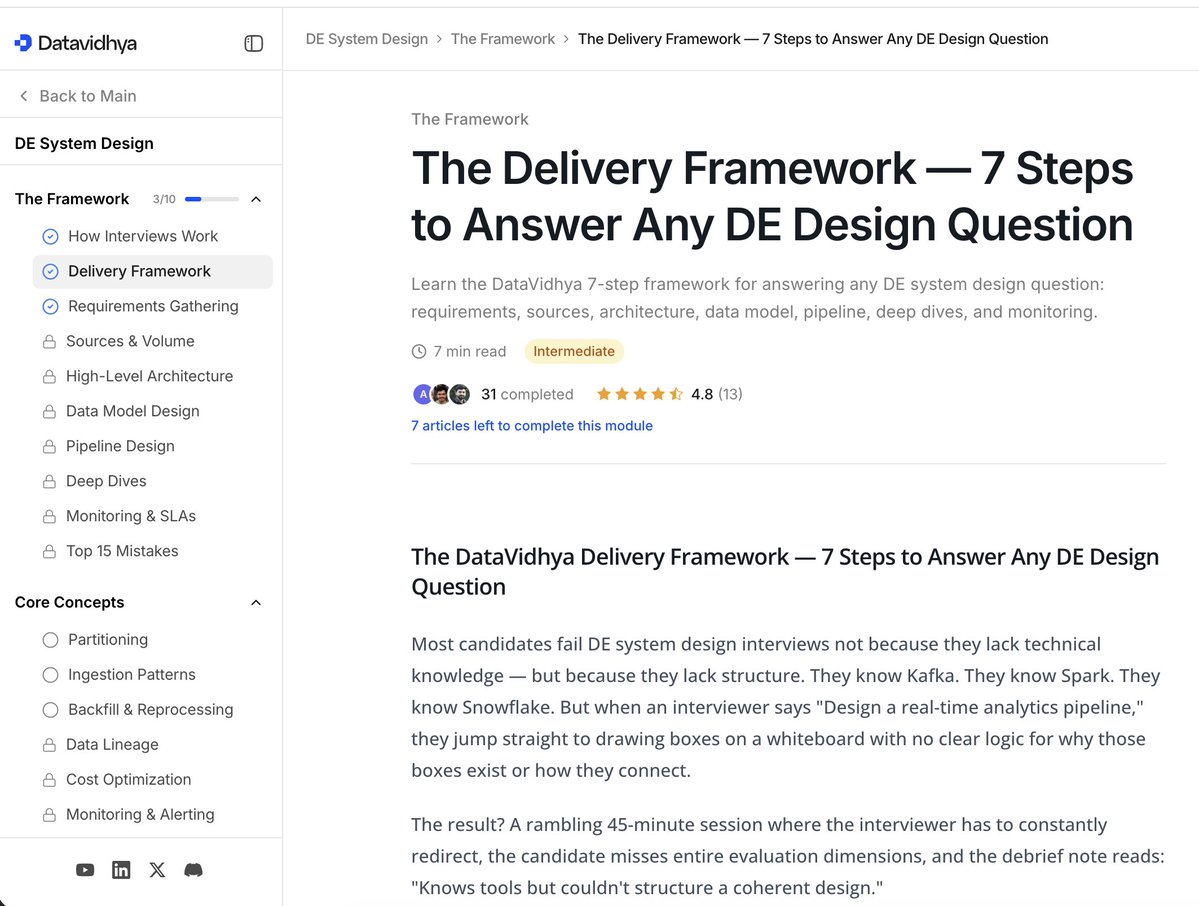Click completed checkmark for Delivery Framework
The width and height of the screenshot is (1199, 906).
pyautogui.click(x=50, y=271)
